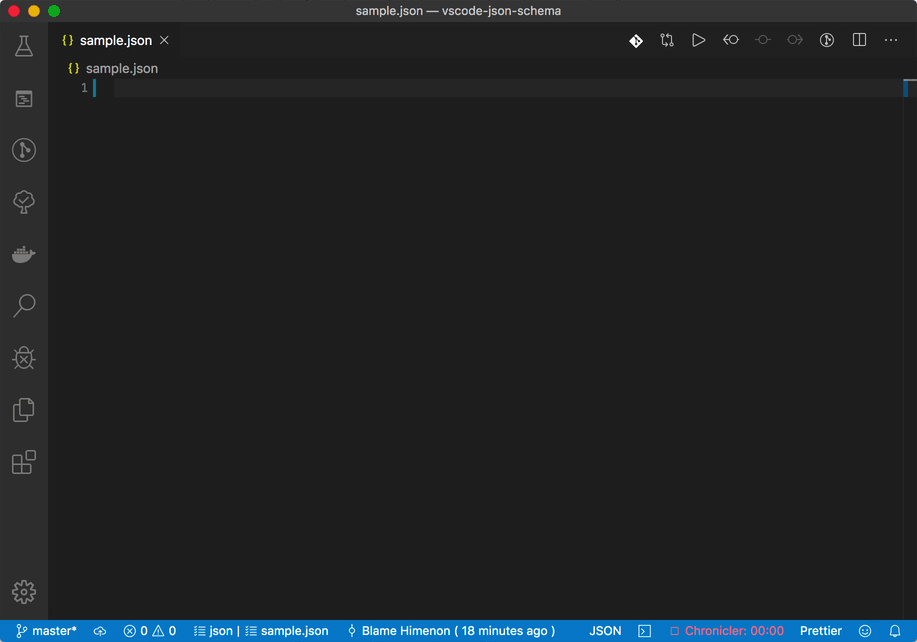Image resolution: width=917 pixels, height=642 pixels.
Task: Open the editor More Actions menu
Action: point(891,40)
